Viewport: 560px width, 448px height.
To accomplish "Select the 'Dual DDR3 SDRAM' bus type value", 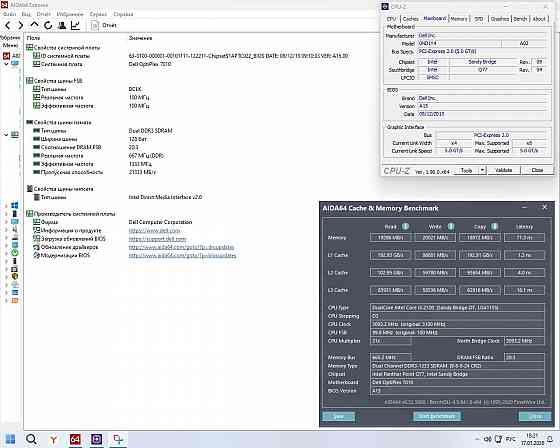I will pyautogui.click(x=150, y=131).
